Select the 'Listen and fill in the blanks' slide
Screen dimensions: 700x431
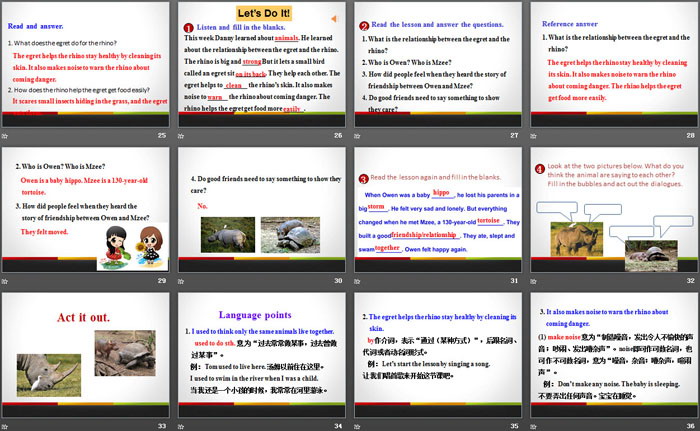point(262,64)
